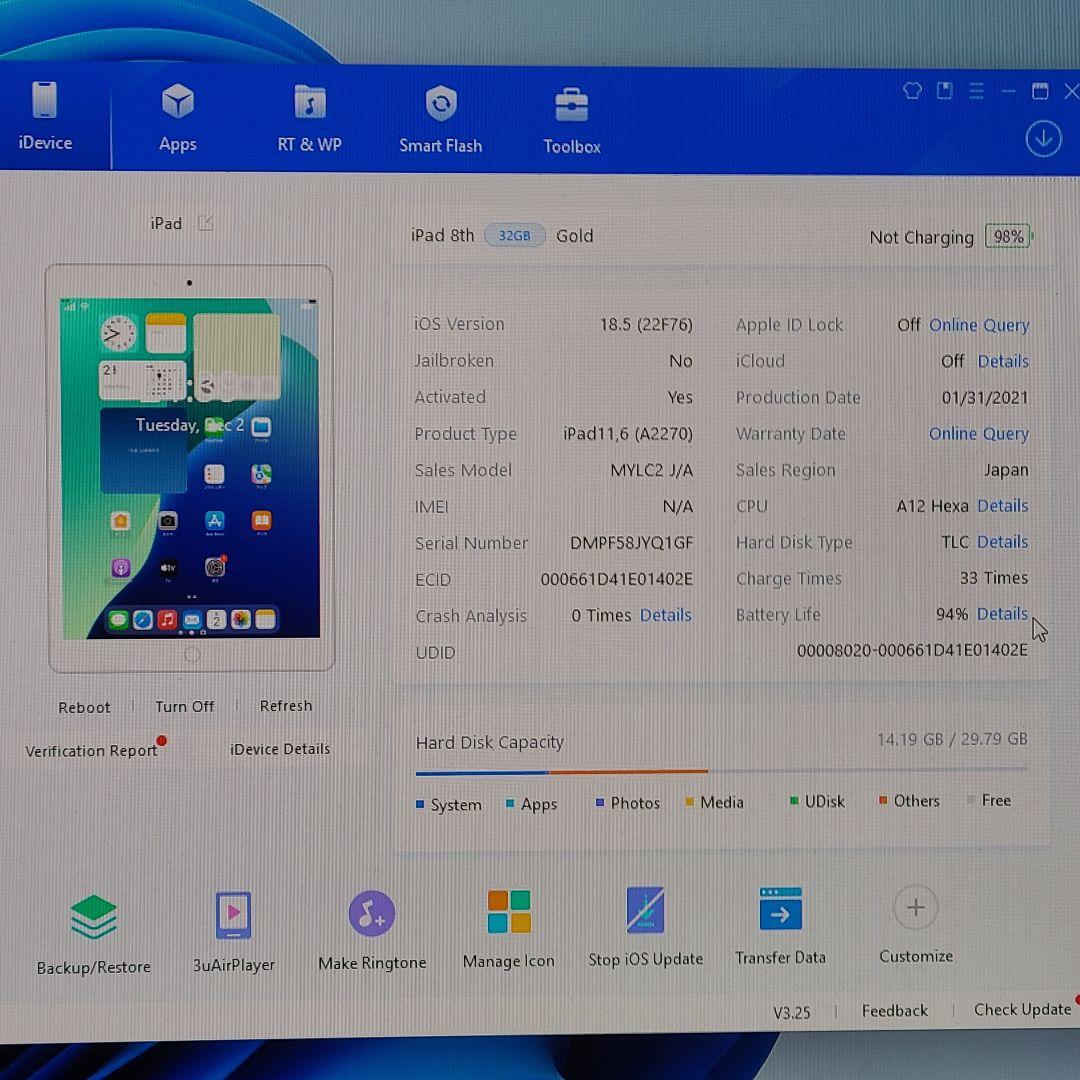Screen dimensions: 1080x1080
Task: Open the hamburger menu at top right
Action: [976, 90]
